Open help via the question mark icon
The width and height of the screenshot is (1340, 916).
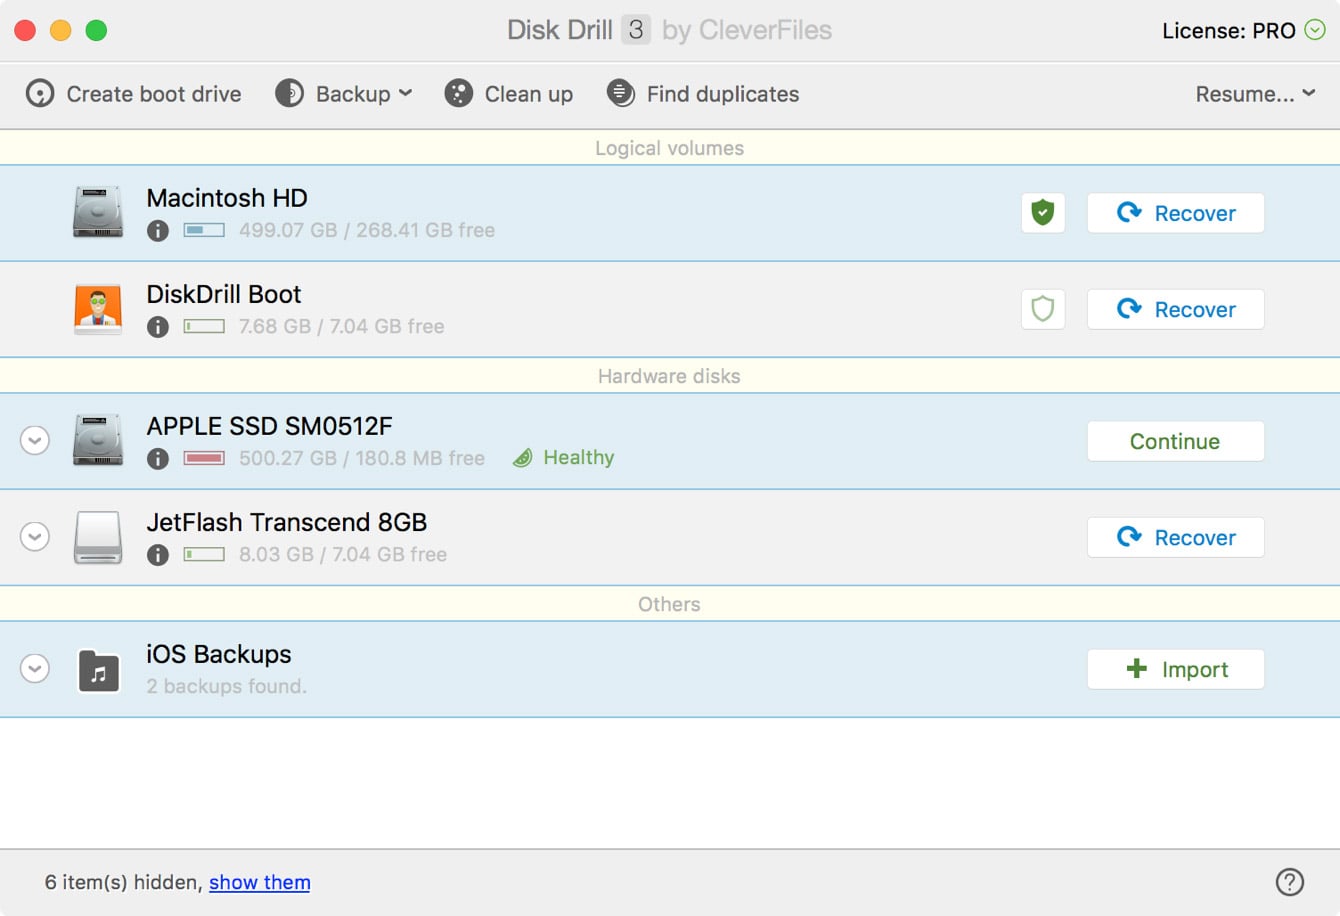coord(1290,882)
